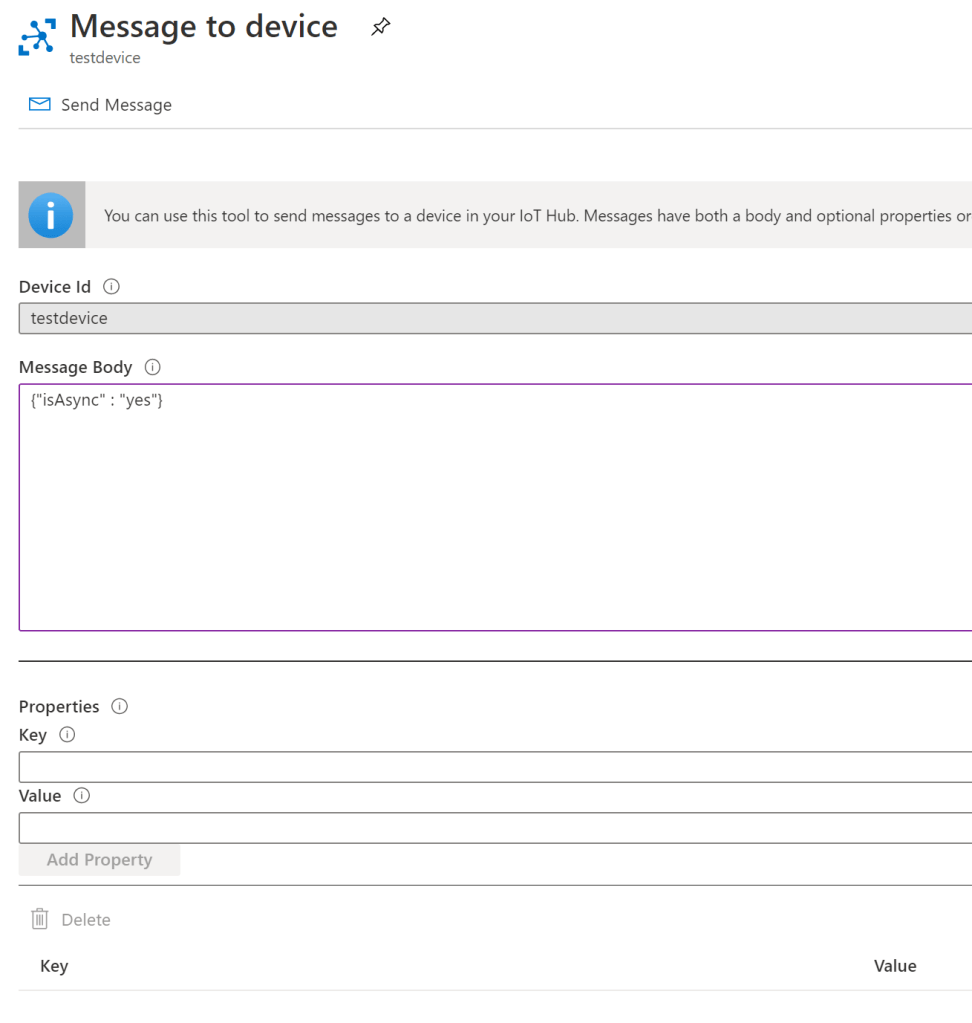Click the Add Property button
The image size is (972, 1023).
point(99,860)
